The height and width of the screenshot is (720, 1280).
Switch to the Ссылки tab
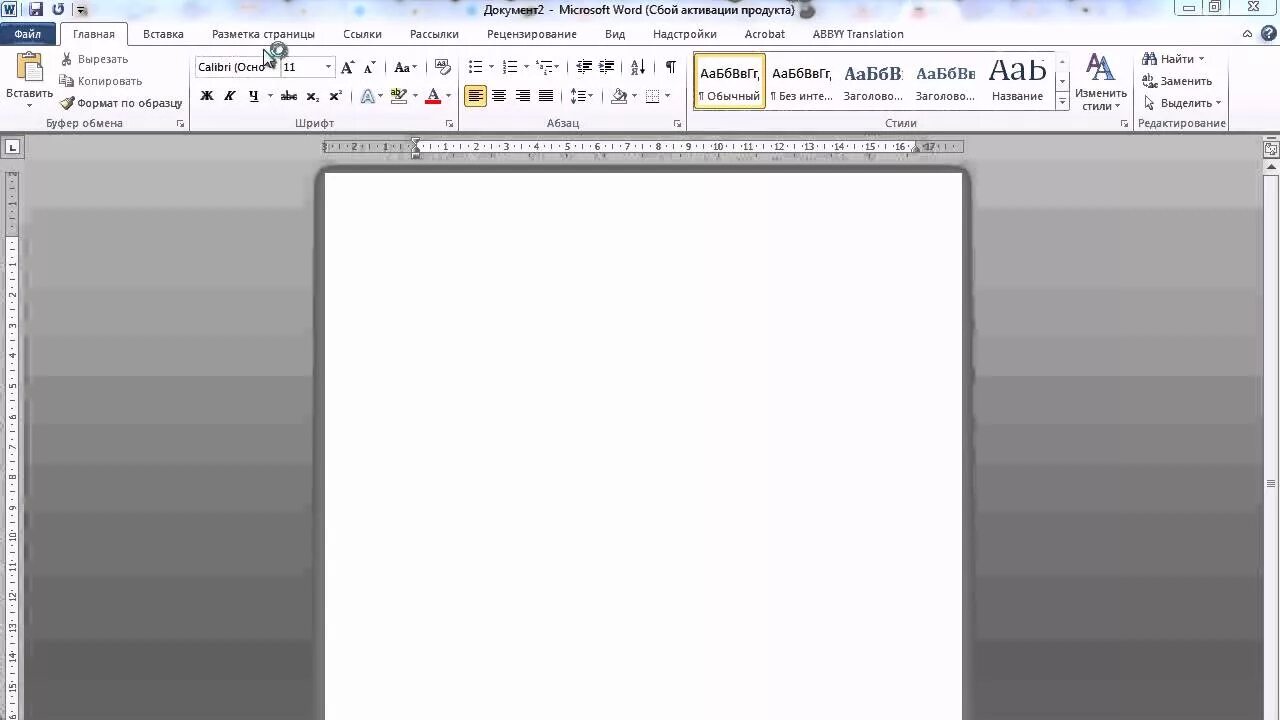click(362, 34)
